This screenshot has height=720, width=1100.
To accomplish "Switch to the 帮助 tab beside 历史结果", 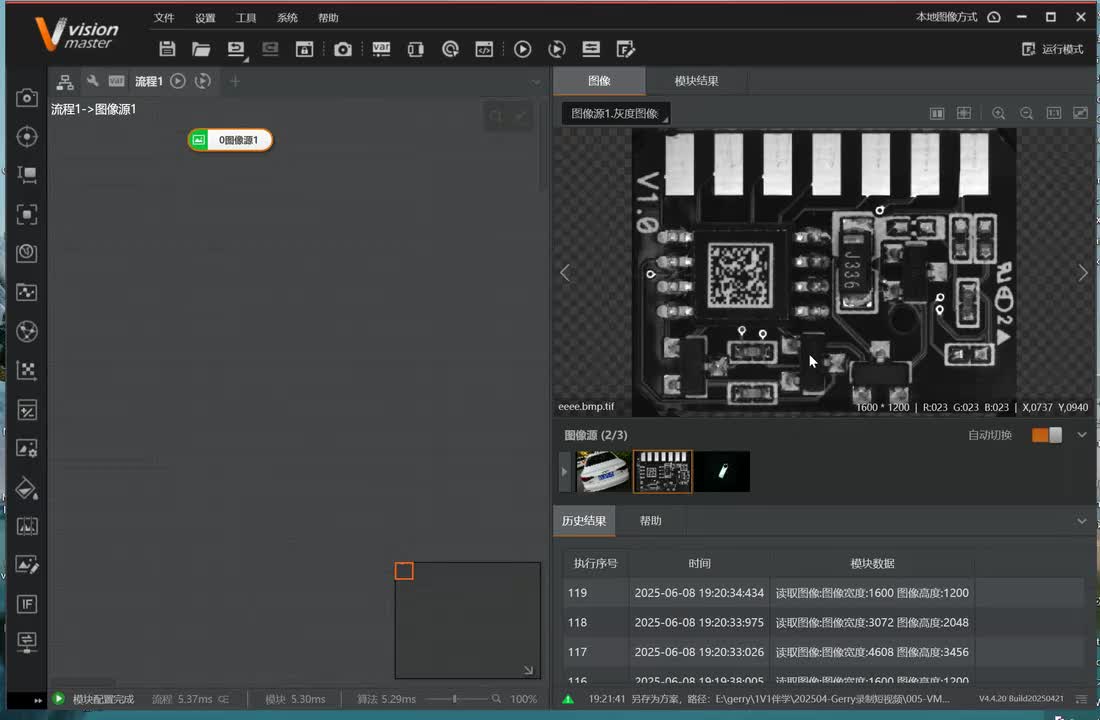I will tap(650, 521).
